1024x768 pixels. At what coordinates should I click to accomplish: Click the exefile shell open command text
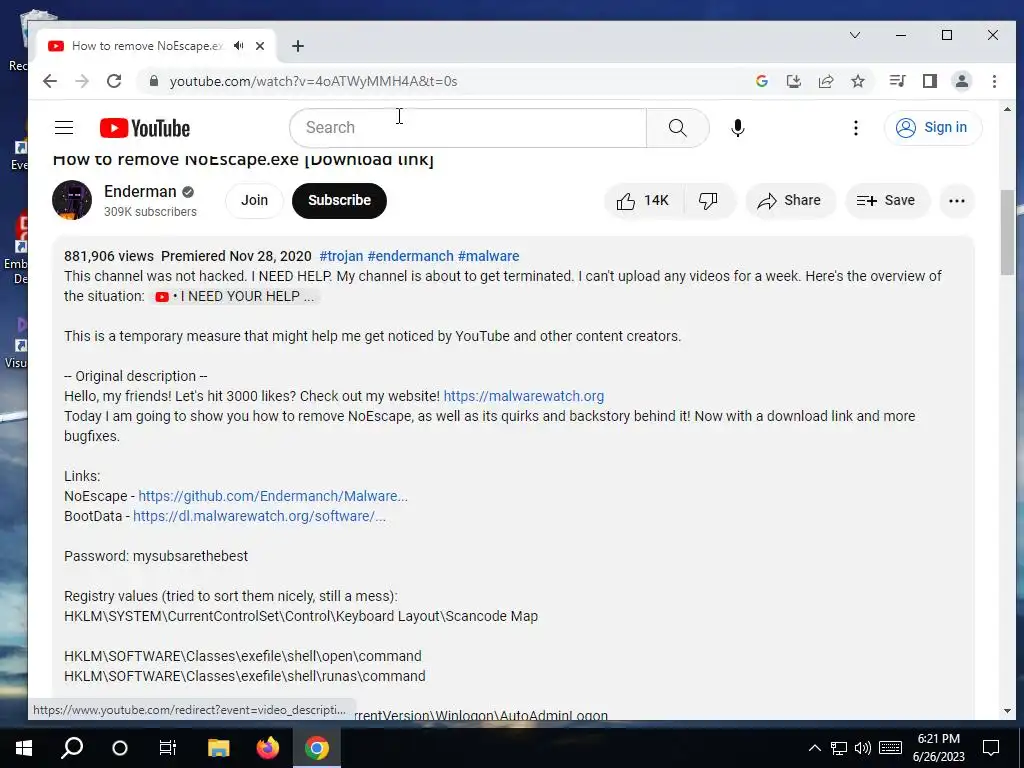[243, 656]
